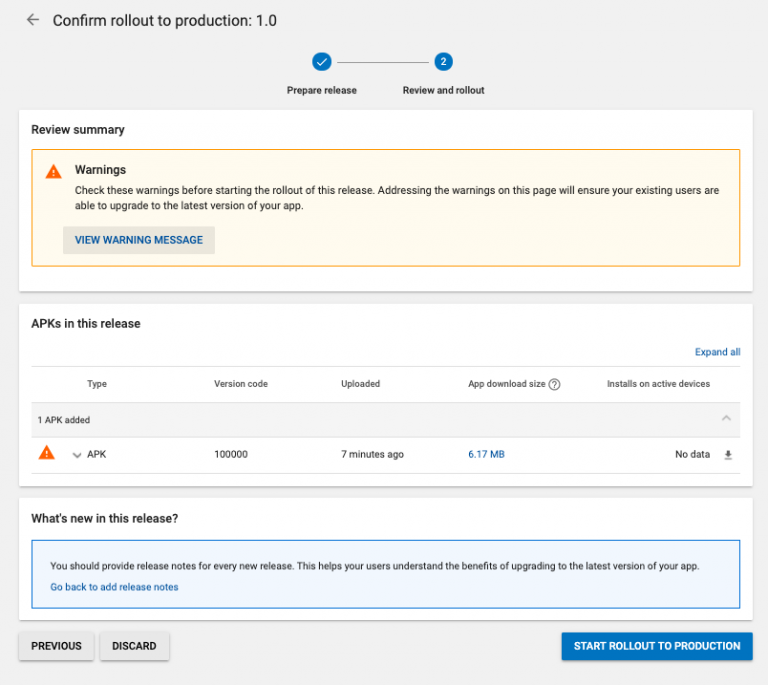
Task: Click the Review and rollout step 2 circle
Action: 443,62
